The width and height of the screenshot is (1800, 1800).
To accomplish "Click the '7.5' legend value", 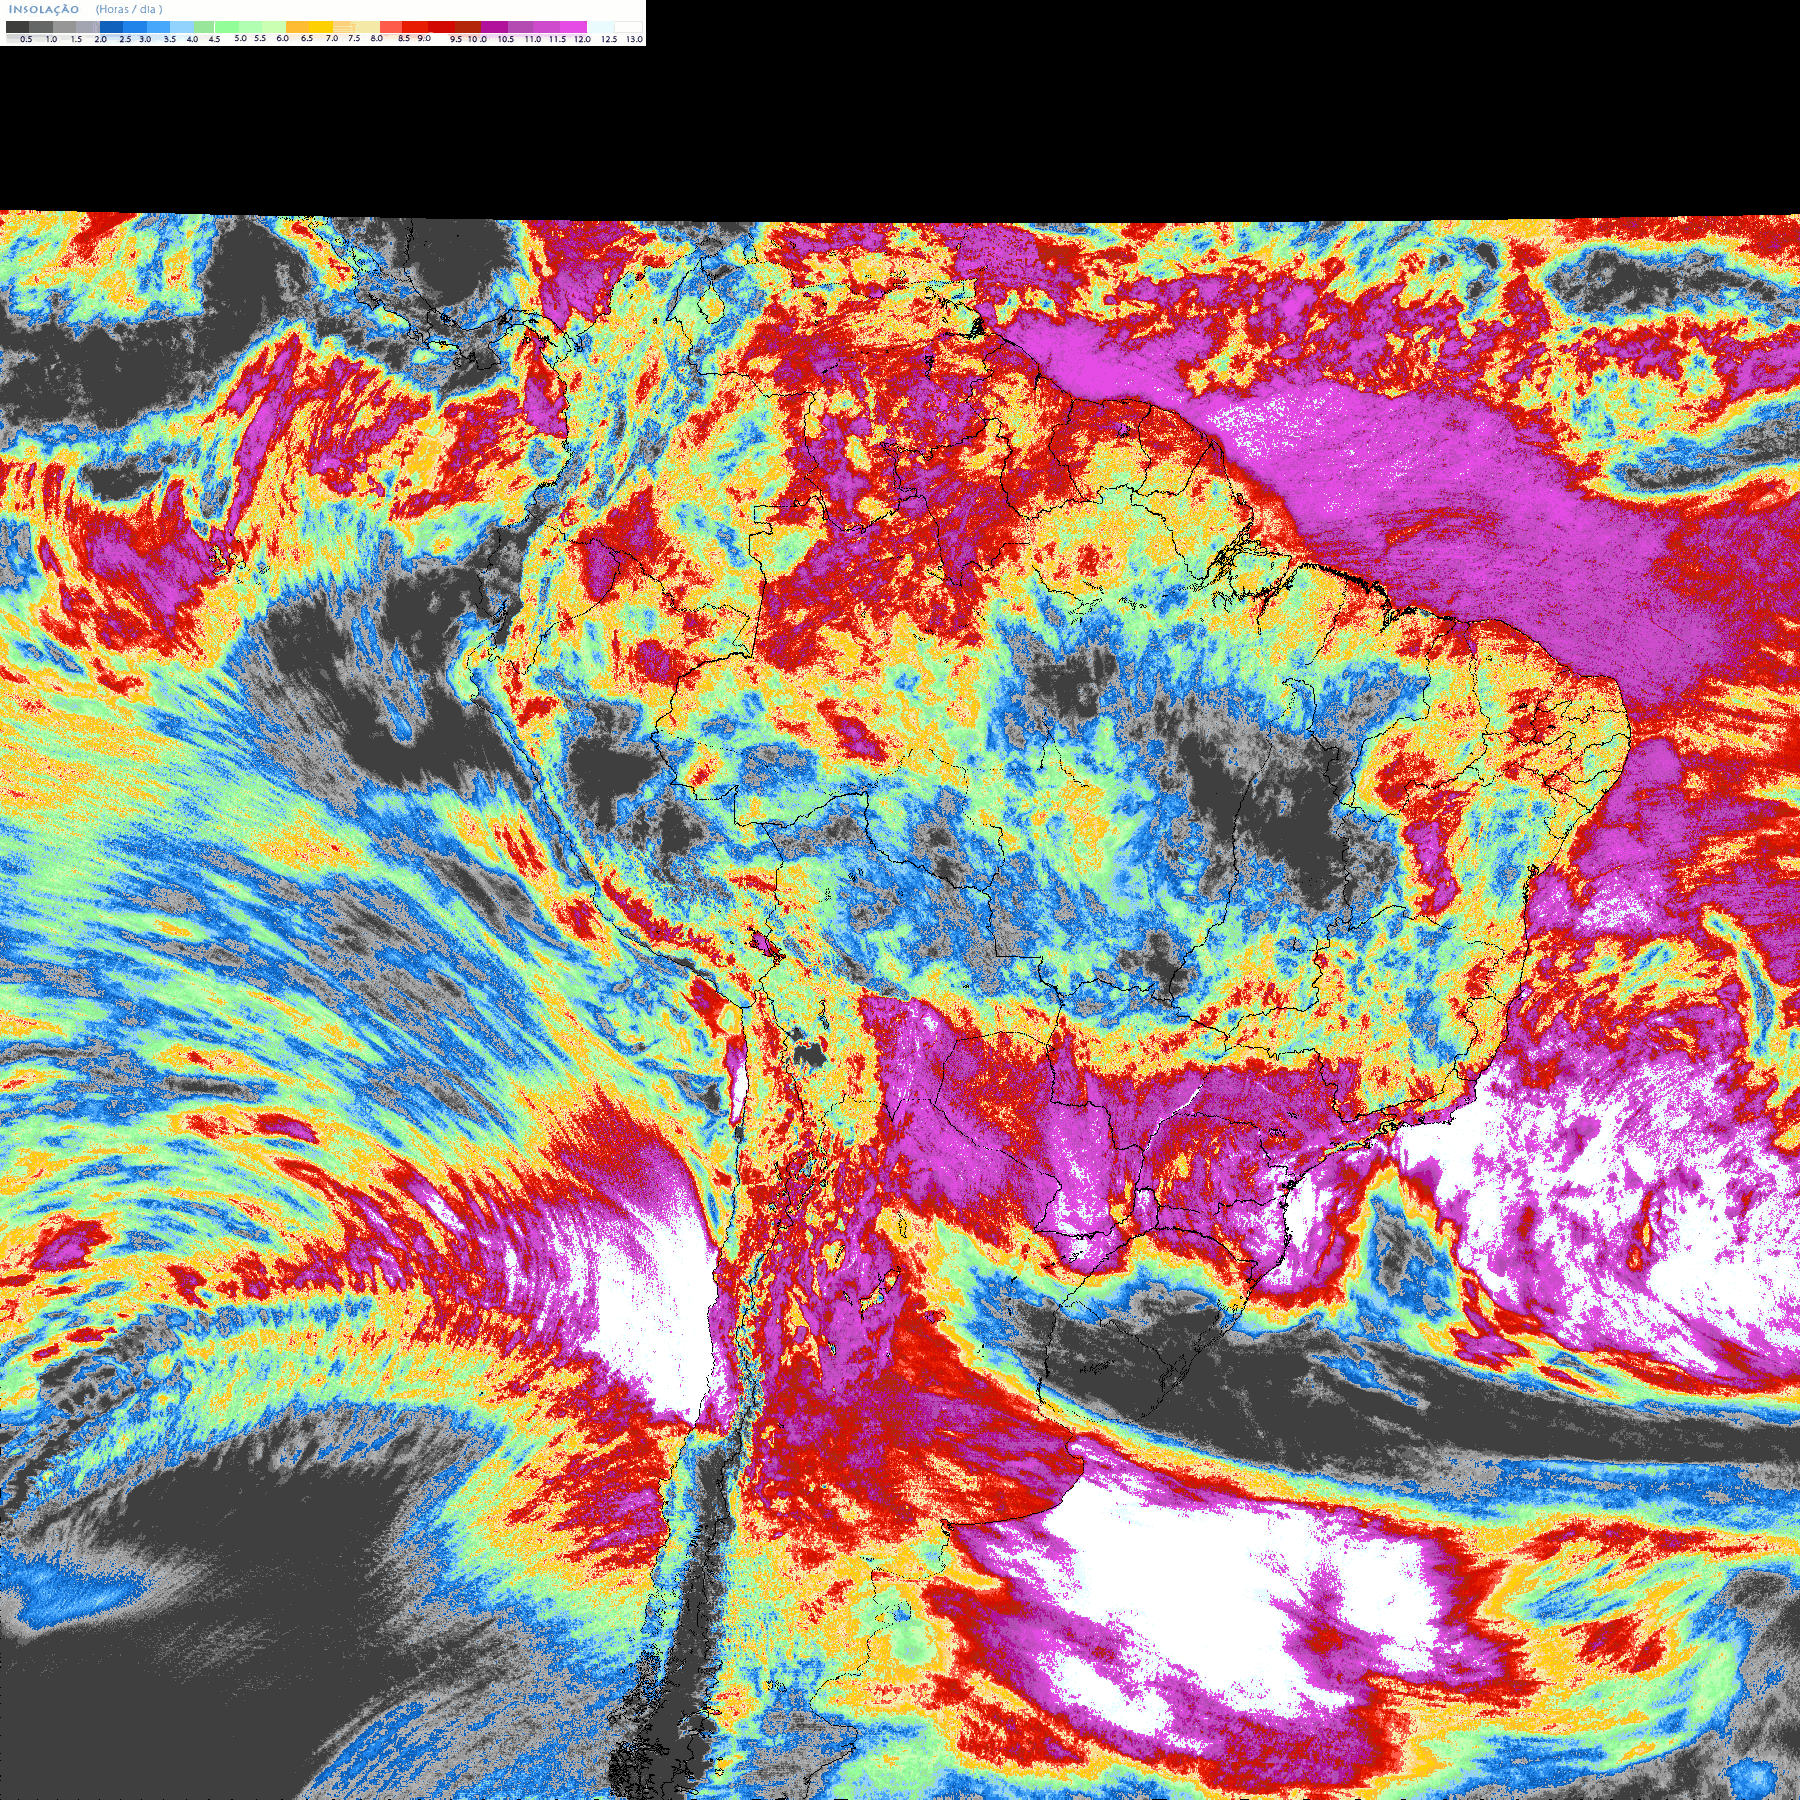I will (x=354, y=38).
